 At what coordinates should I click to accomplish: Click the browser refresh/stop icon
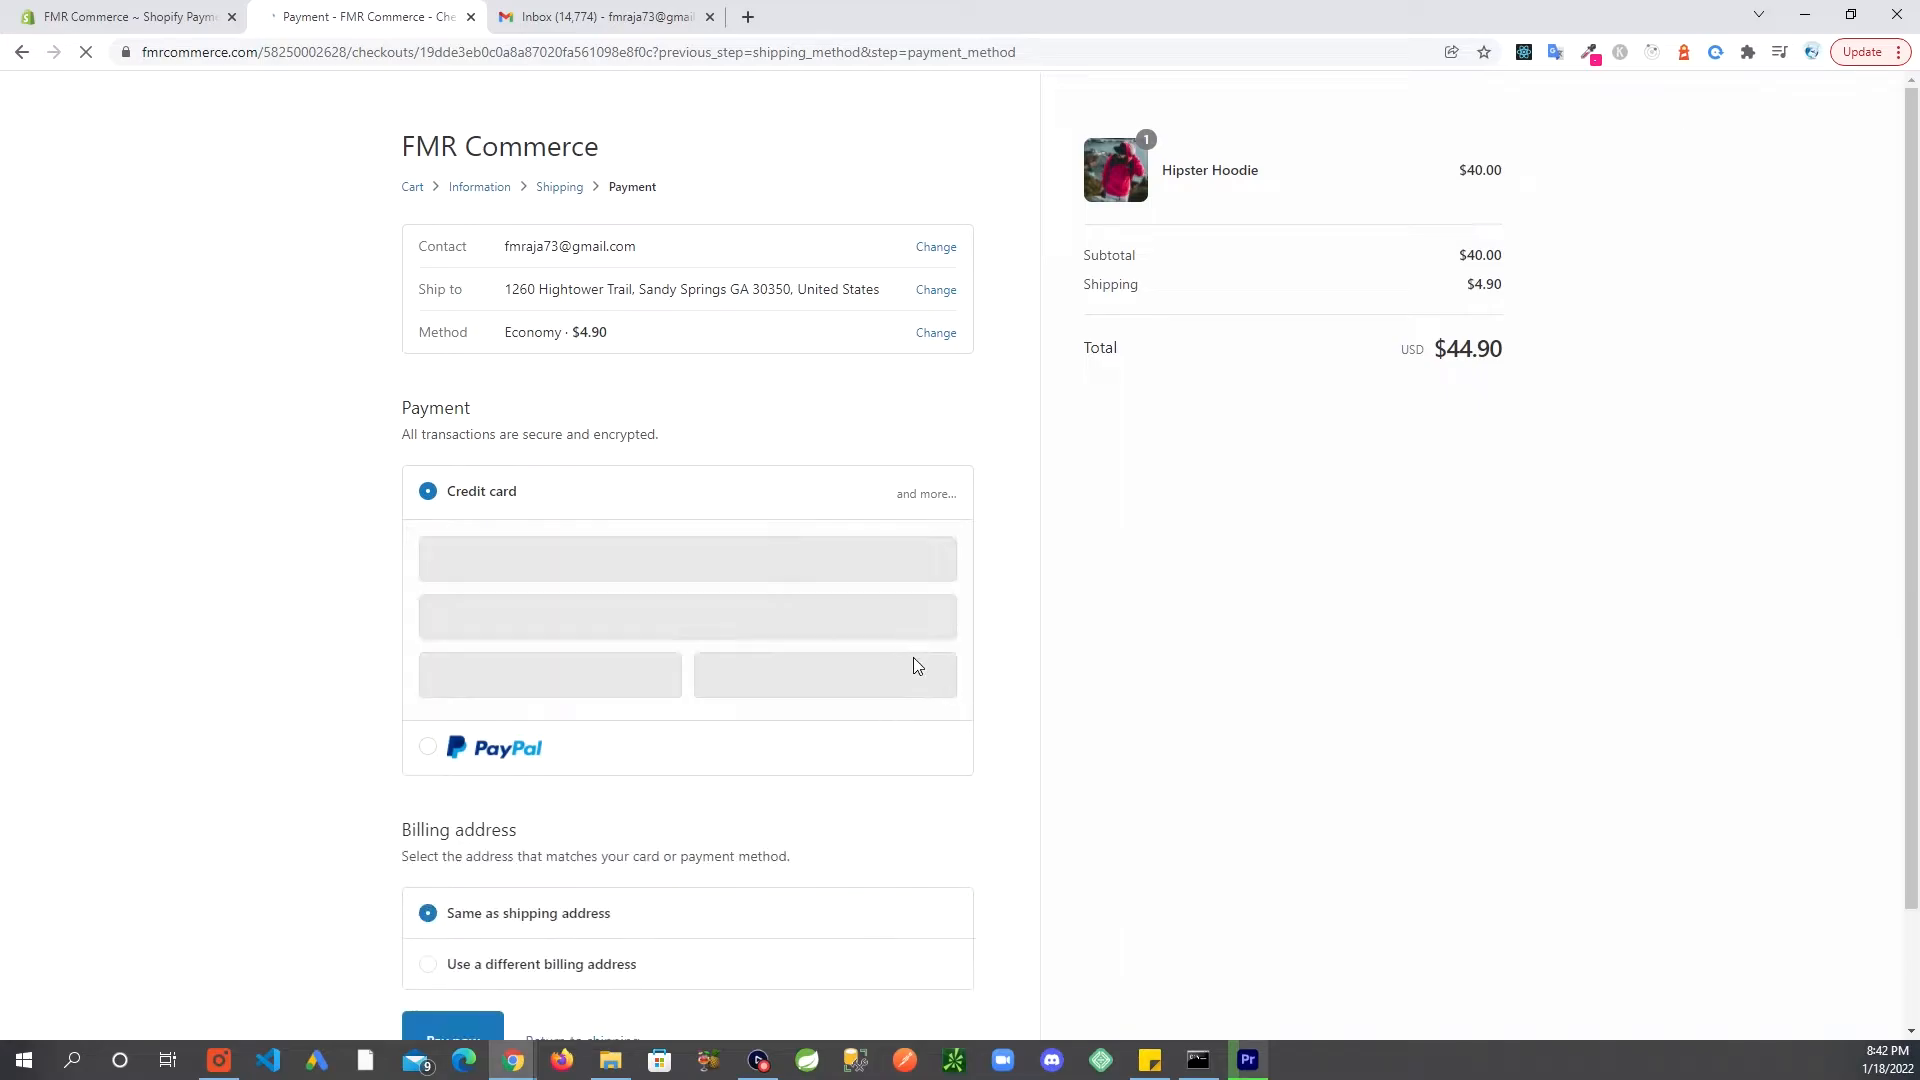[x=86, y=51]
